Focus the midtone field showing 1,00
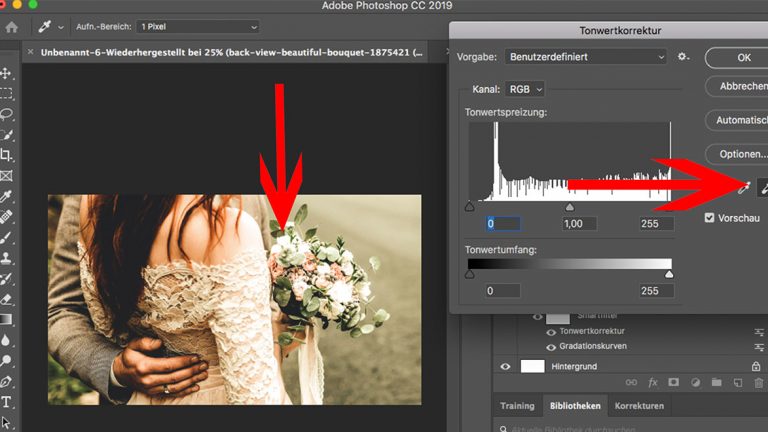 [x=579, y=224]
